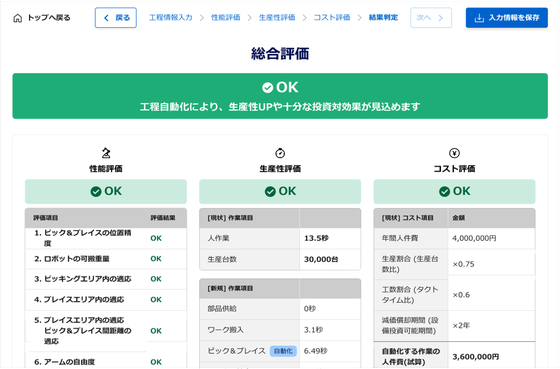Click the 評価結果 column header
560x369 pixels.
(x=163, y=218)
